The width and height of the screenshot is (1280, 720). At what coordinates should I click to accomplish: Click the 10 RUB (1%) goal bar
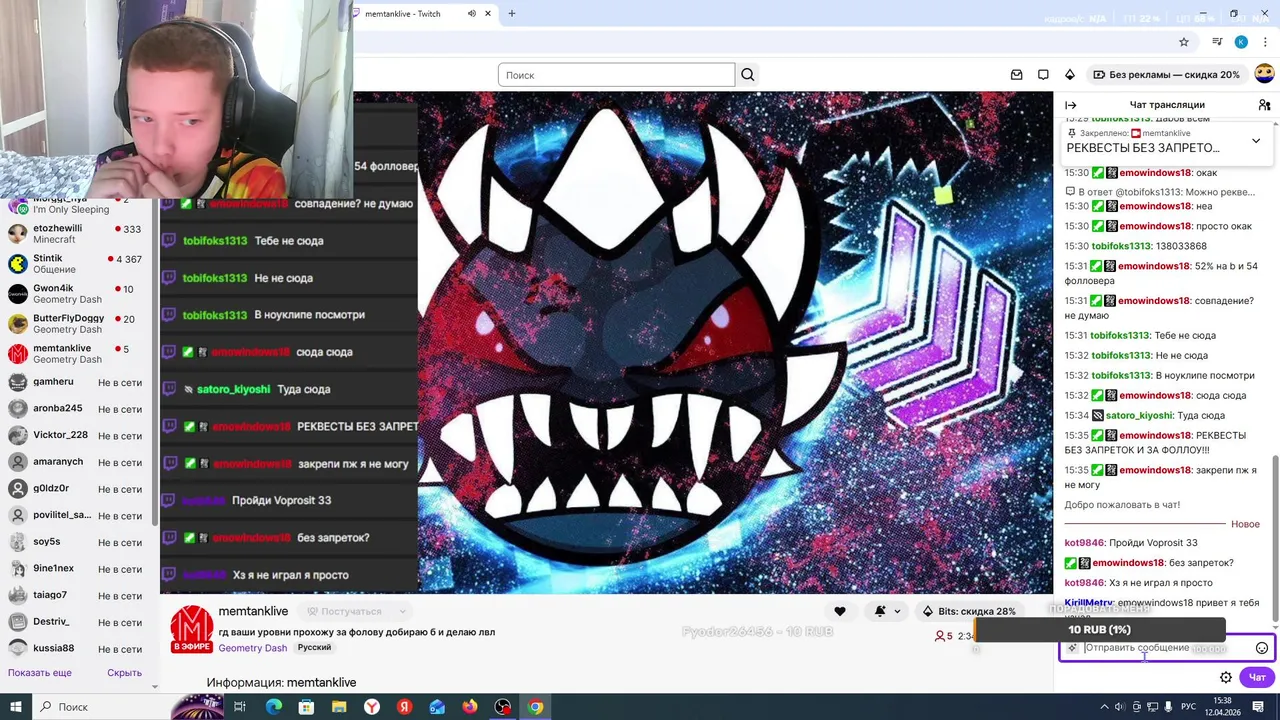click(x=1100, y=630)
